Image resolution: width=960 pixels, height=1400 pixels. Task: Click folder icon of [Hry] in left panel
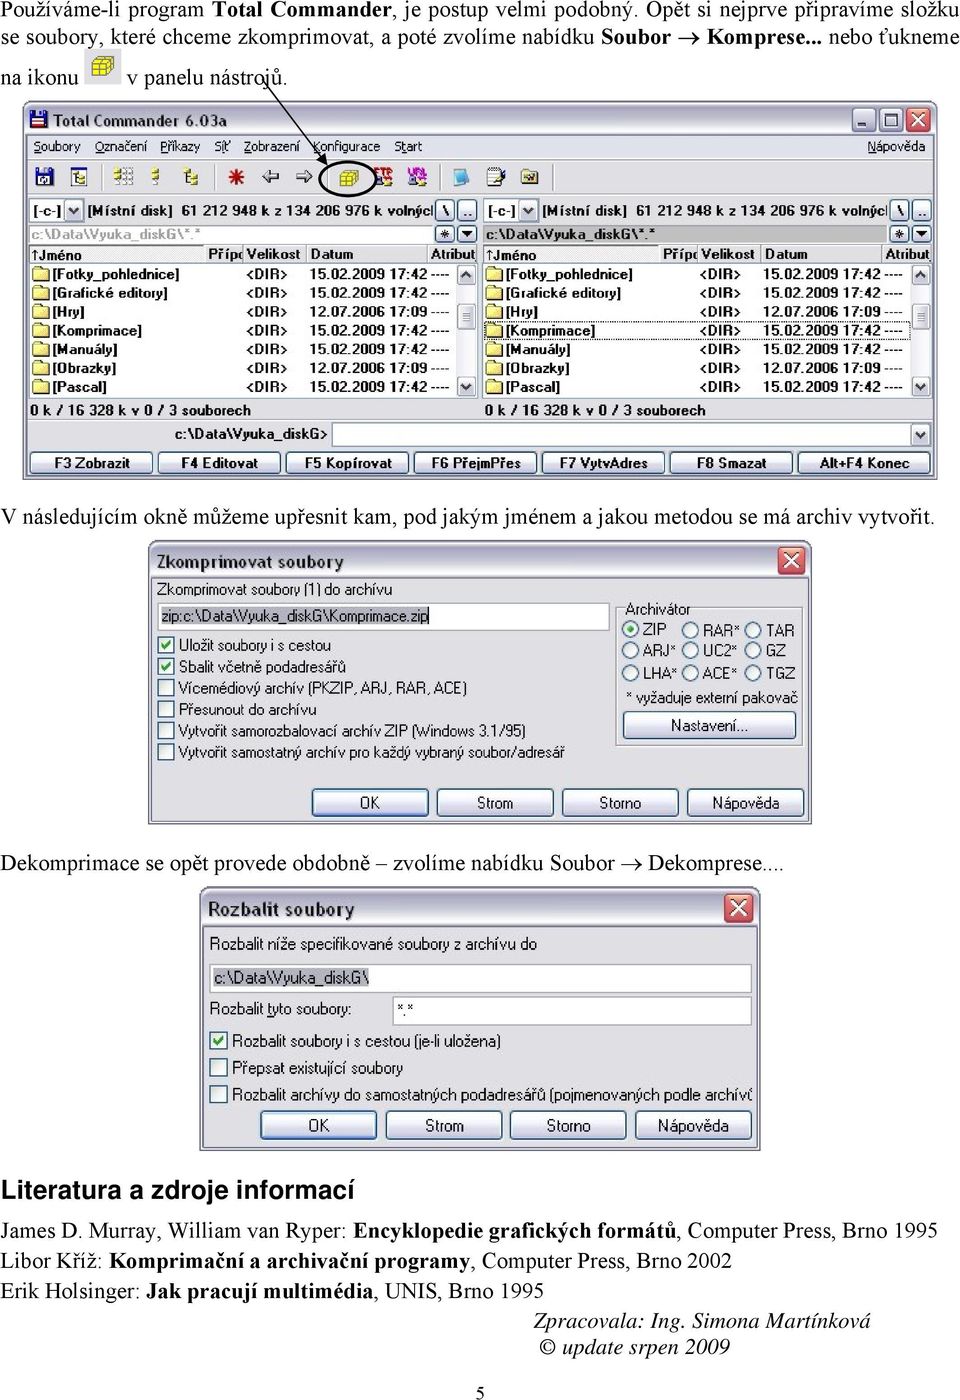[x=41, y=312]
